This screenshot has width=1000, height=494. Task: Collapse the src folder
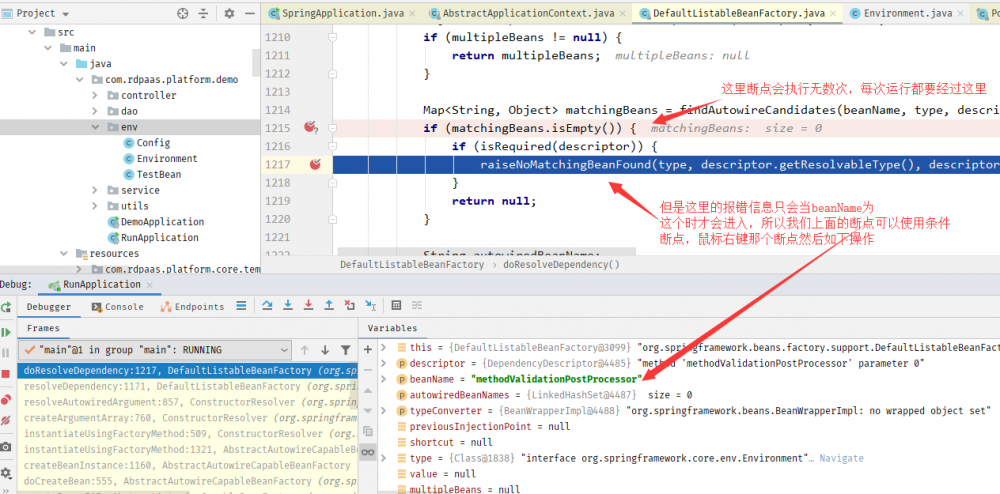click(33, 32)
